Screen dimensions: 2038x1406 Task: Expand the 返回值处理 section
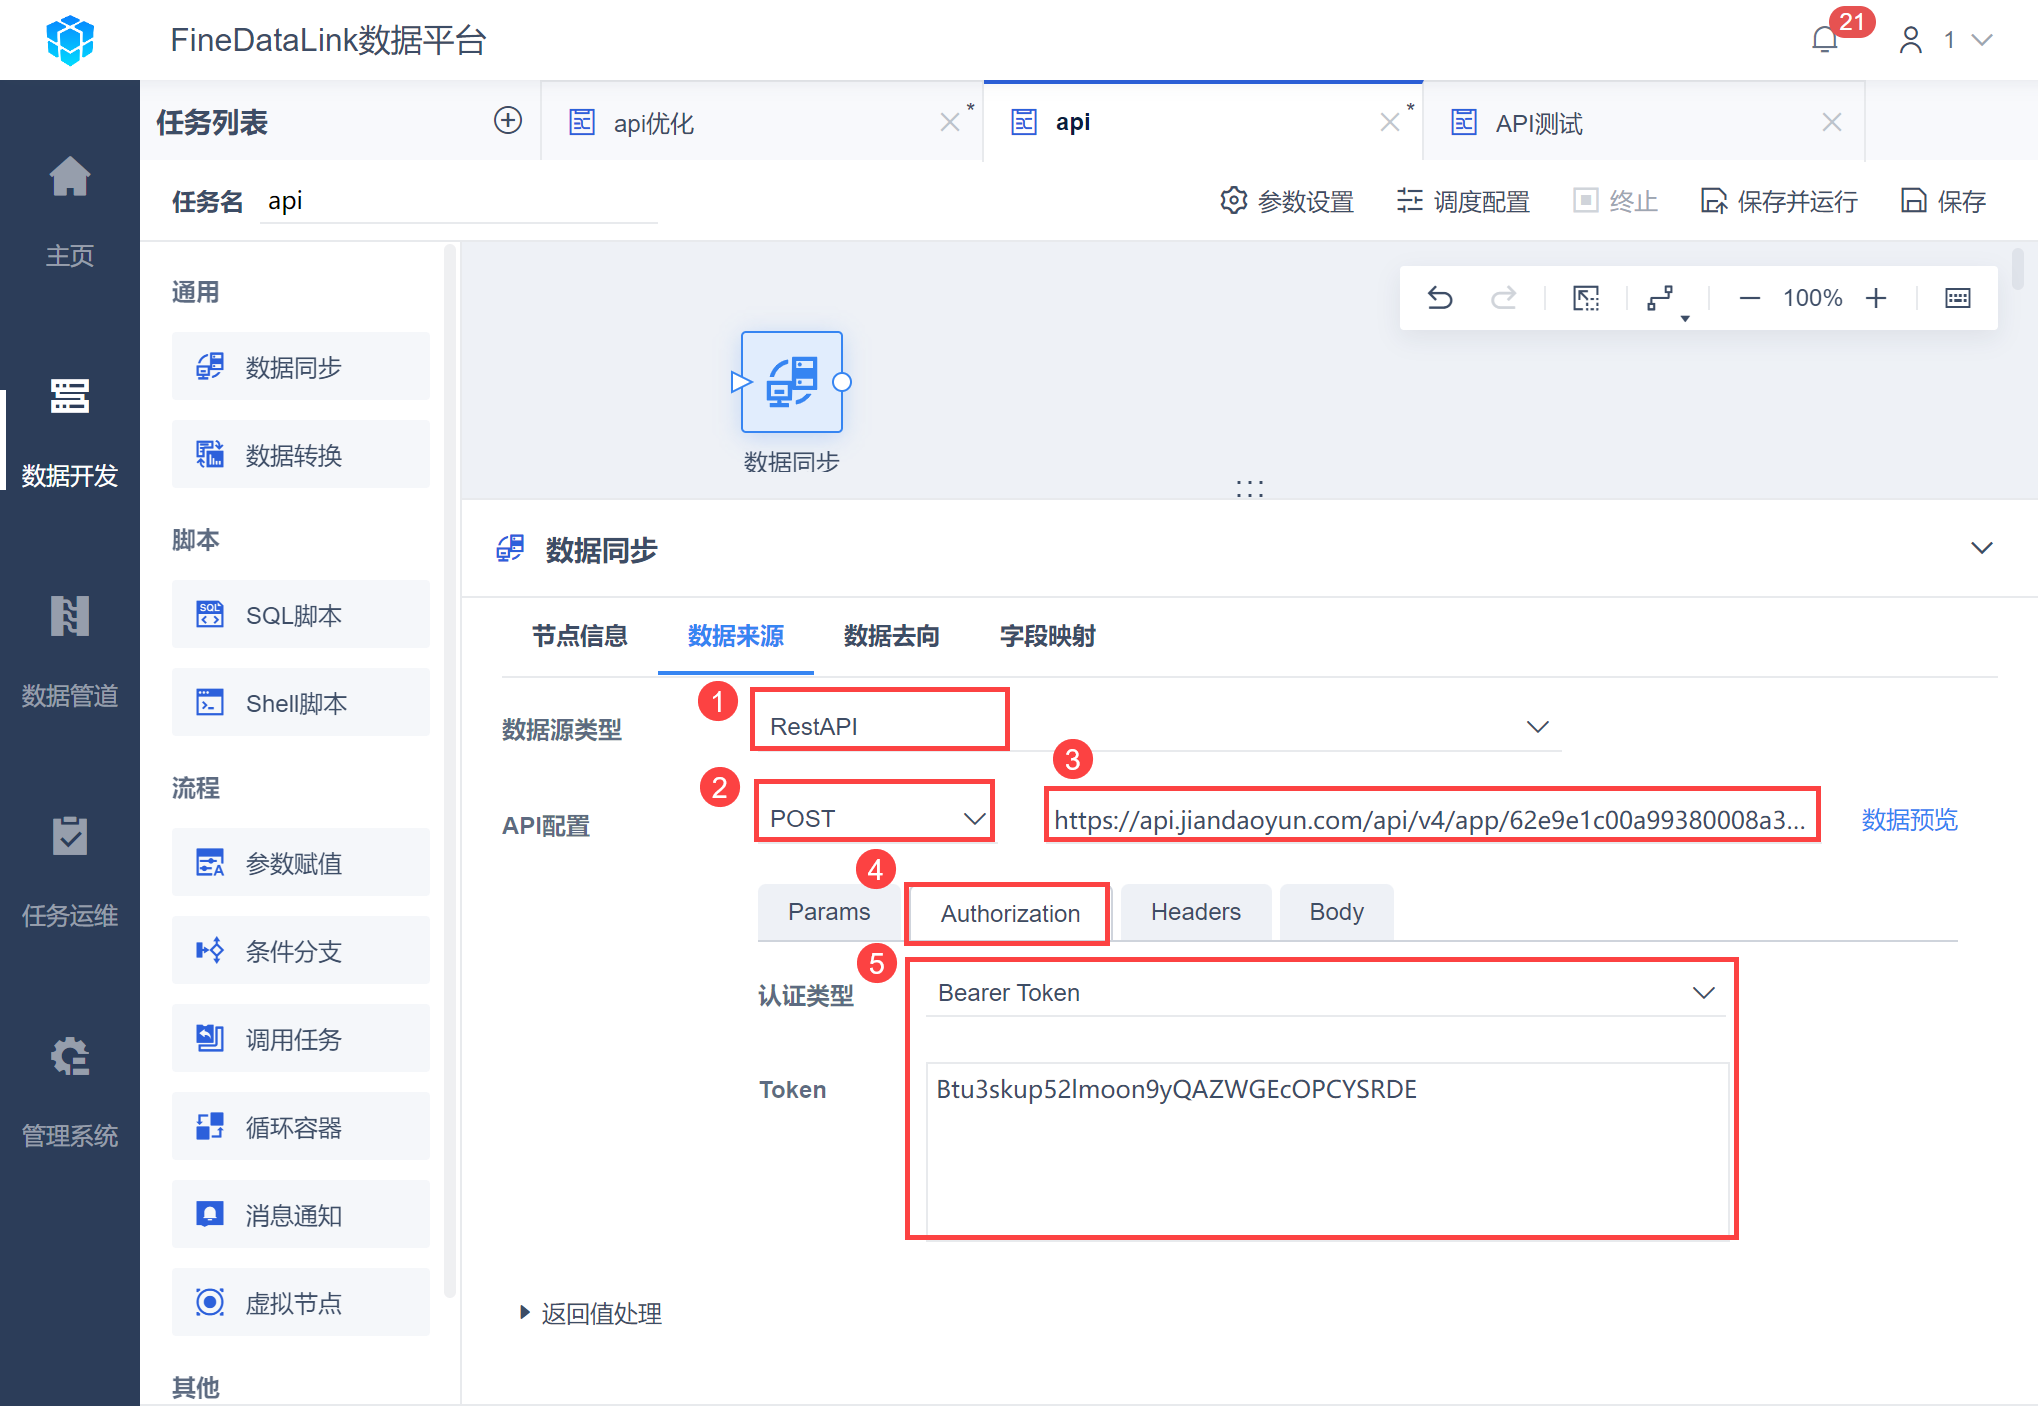(590, 1313)
